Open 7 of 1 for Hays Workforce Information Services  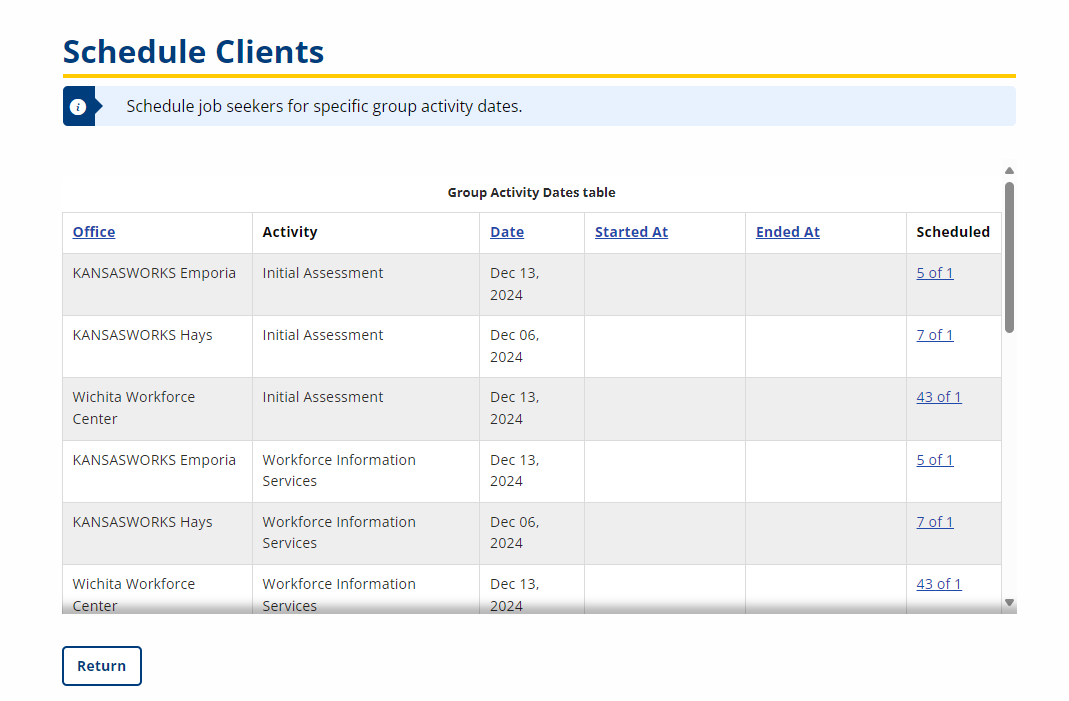coord(935,522)
